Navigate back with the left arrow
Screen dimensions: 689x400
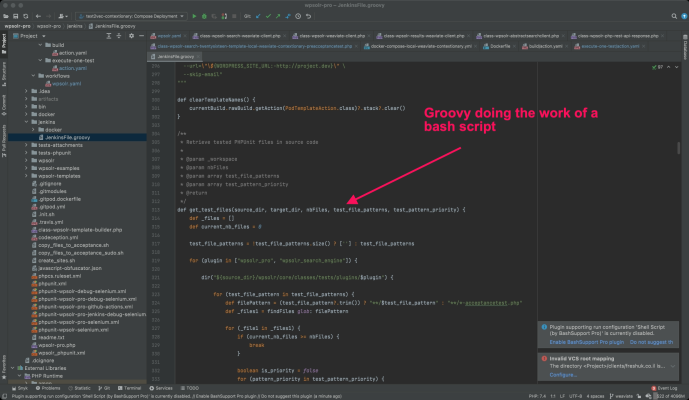38,16
